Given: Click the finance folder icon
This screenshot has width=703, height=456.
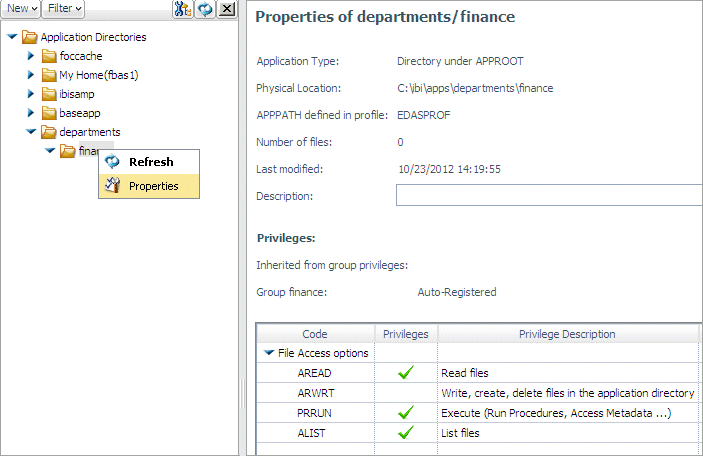Looking at the screenshot, I should coord(68,151).
